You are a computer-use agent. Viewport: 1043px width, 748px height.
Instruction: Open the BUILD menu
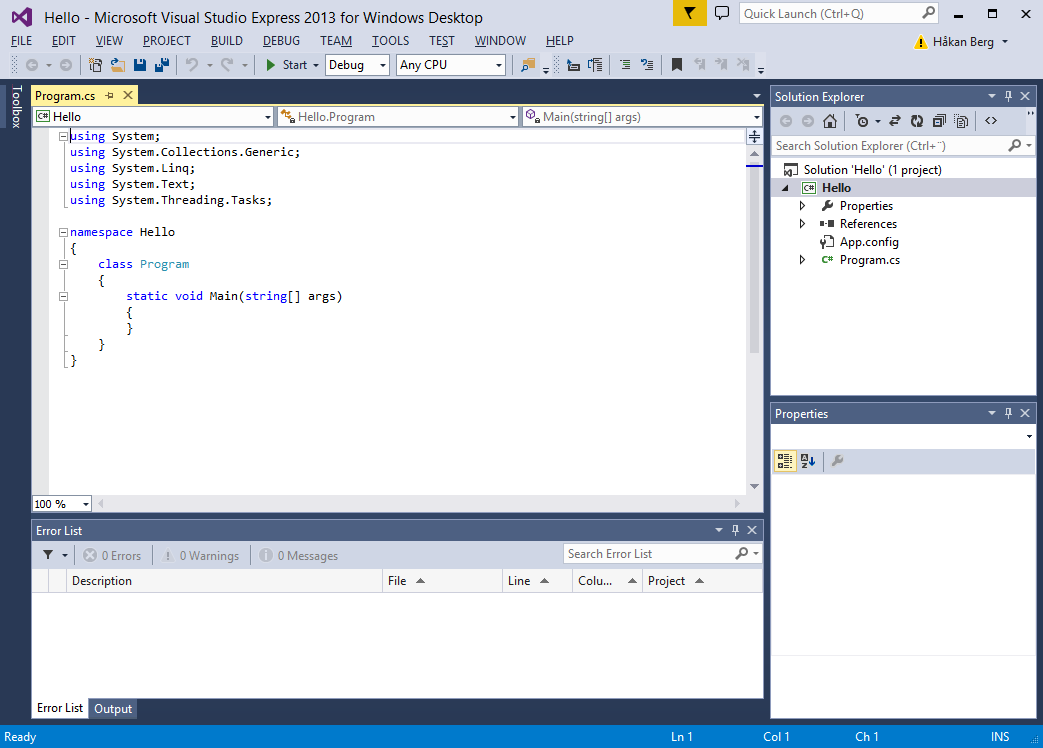coord(227,41)
